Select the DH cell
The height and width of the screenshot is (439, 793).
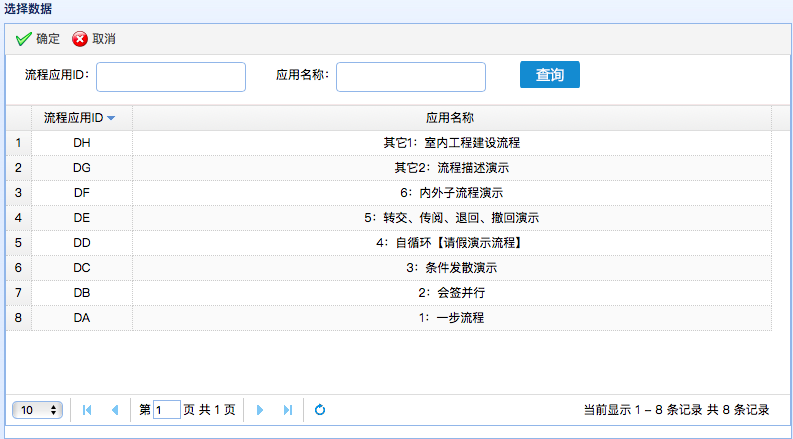click(82, 143)
